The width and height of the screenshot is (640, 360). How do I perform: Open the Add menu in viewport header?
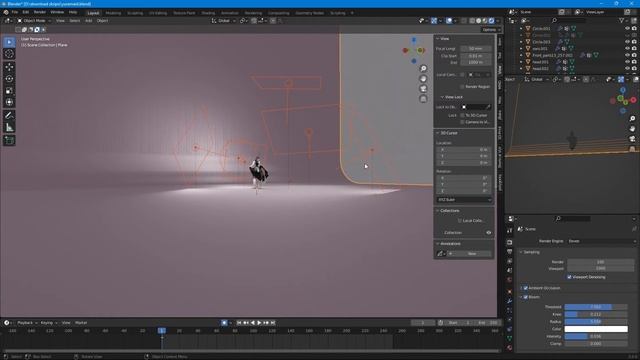point(88,20)
